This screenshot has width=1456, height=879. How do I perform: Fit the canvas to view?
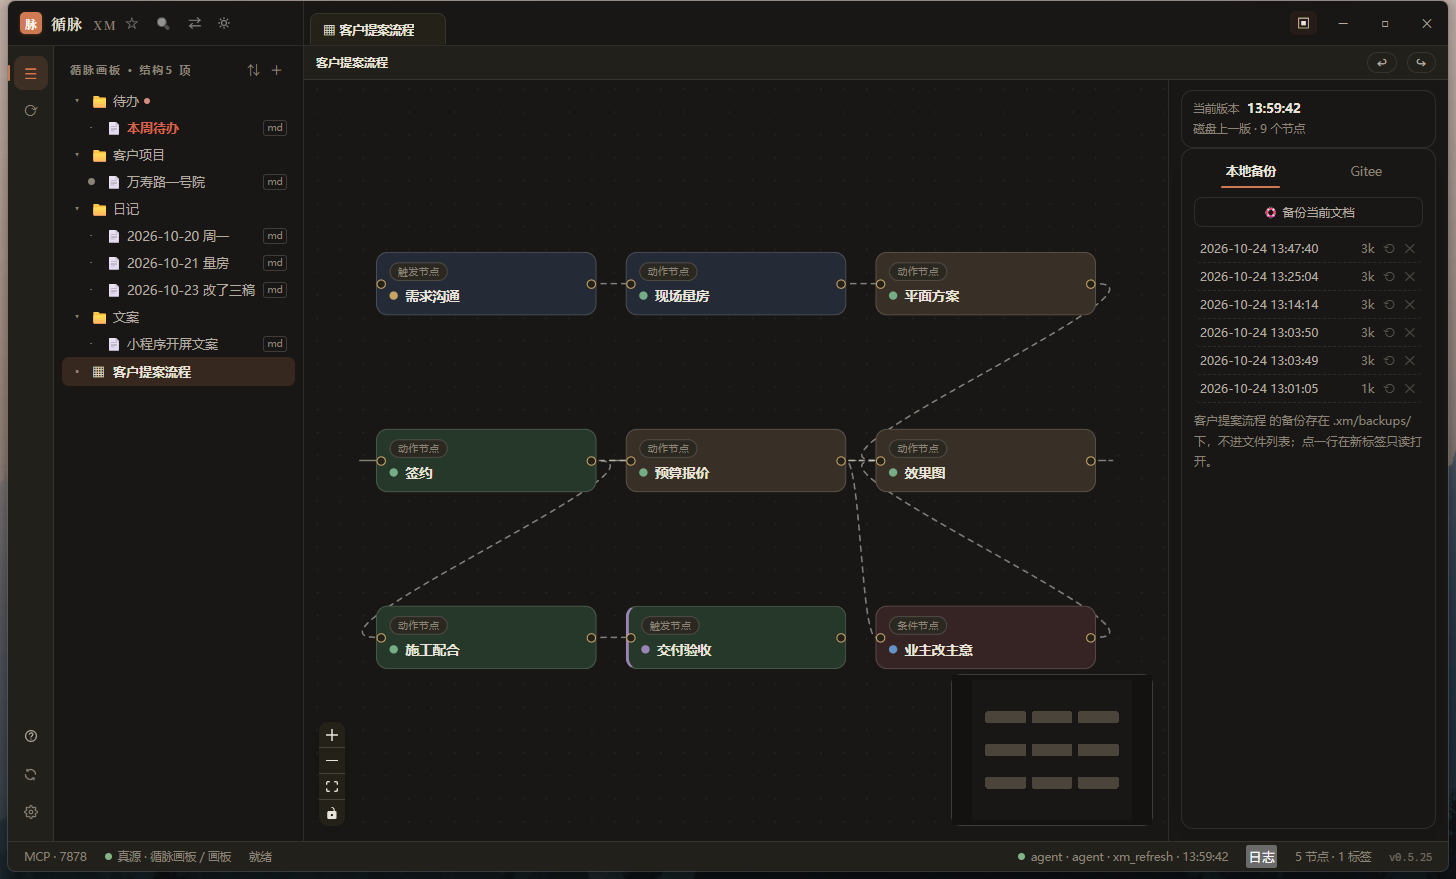(332, 787)
